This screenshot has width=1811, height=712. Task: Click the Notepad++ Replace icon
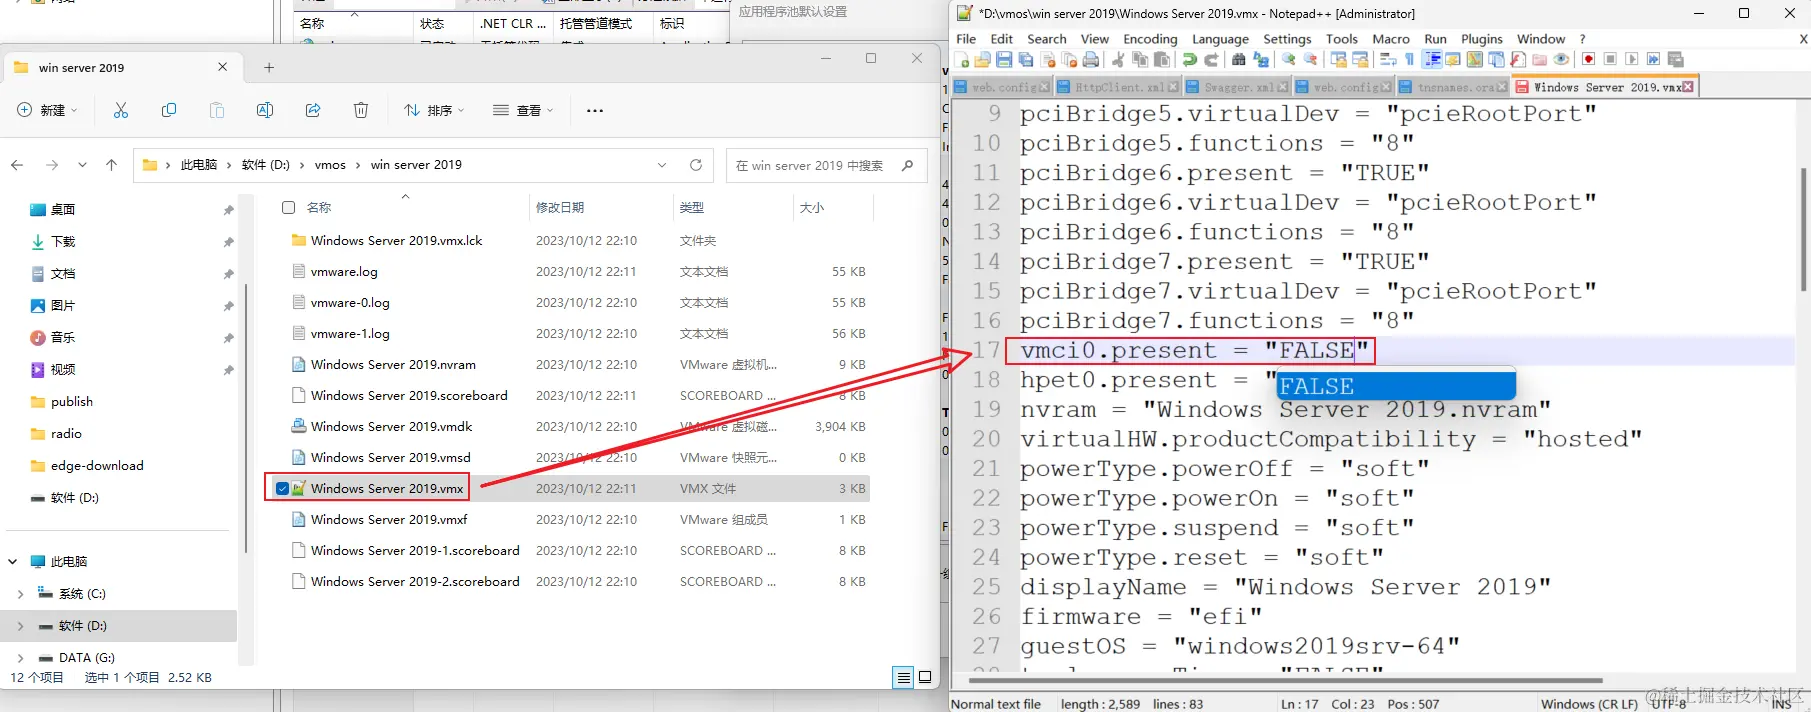(1261, 60)
